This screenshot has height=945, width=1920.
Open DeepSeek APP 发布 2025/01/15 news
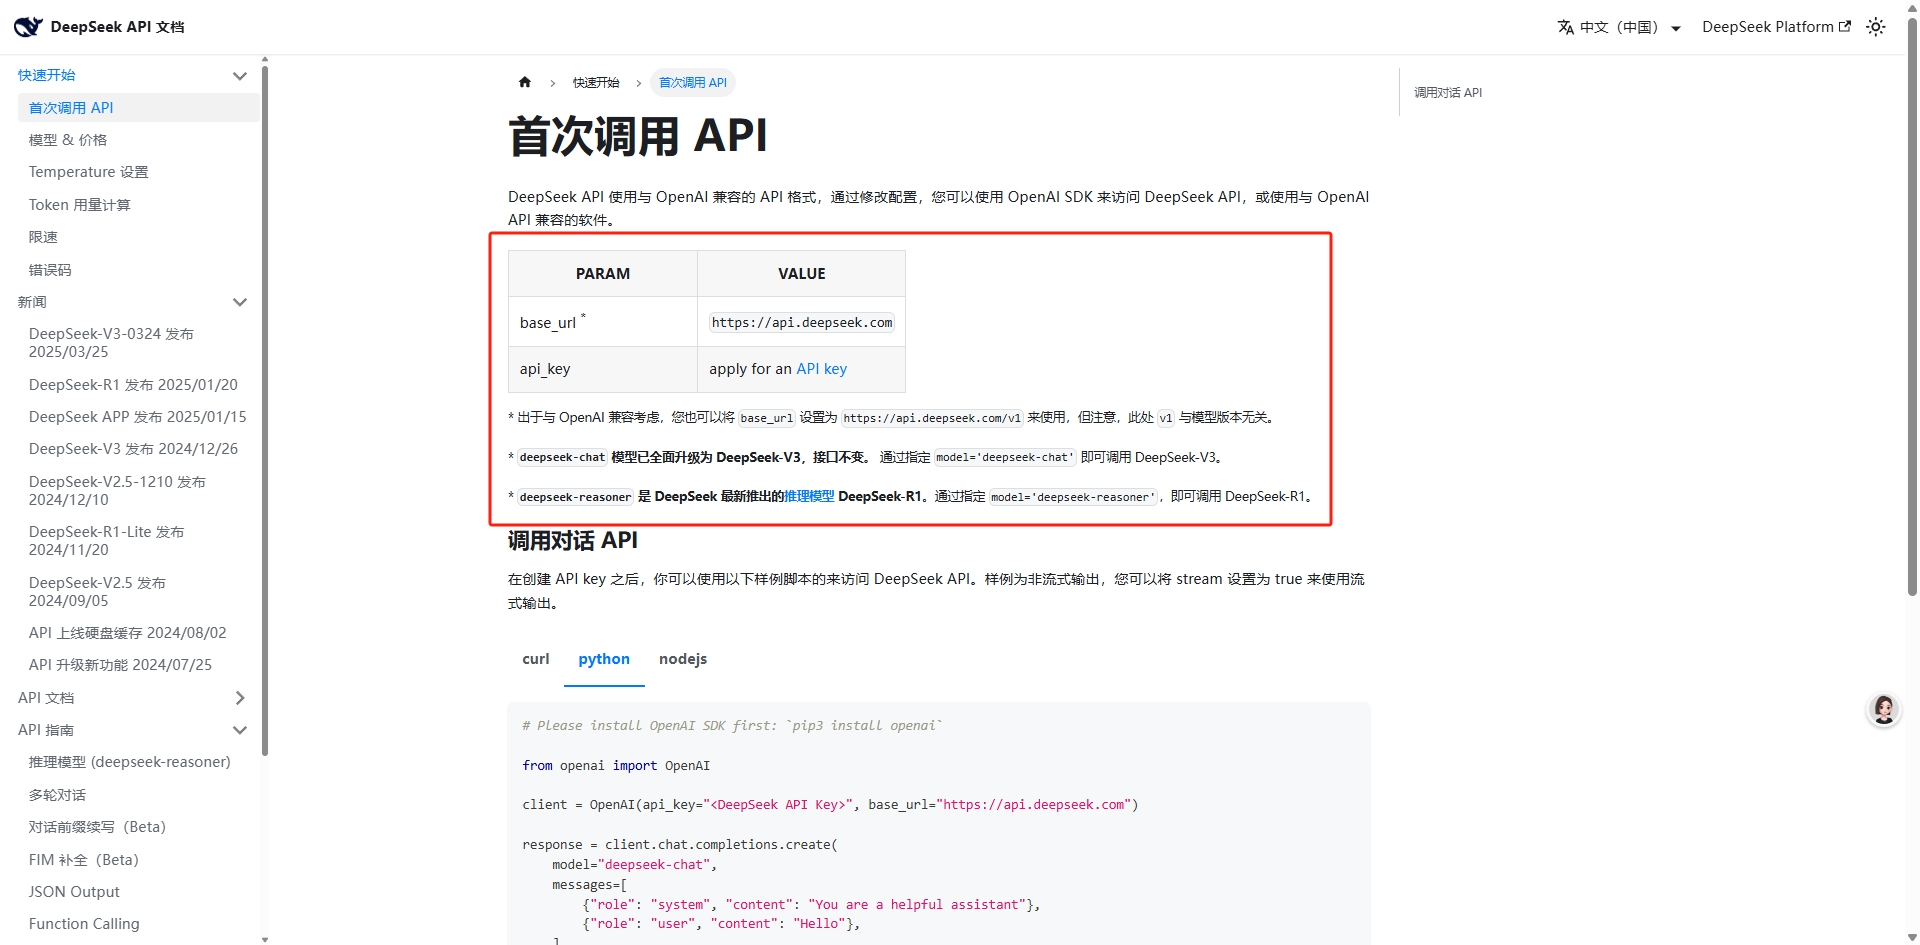click(x=138, y=417)
